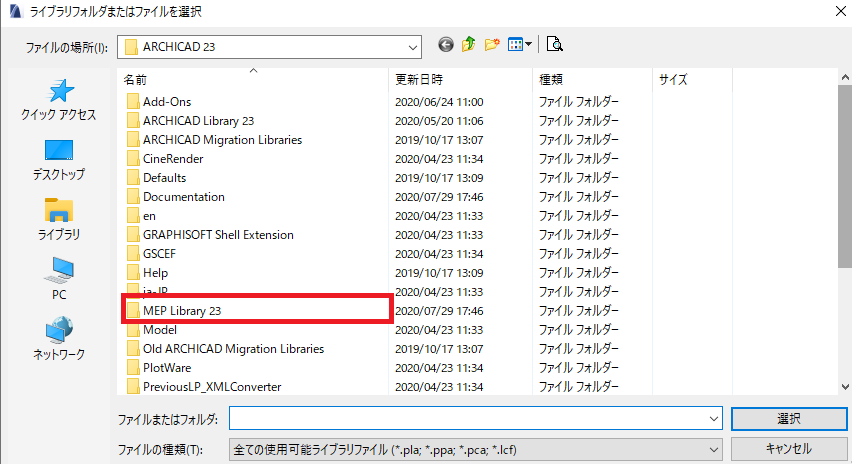Open the file type filter dropdown
This screenshot has width=852, height=464.
tap(713, 450)
